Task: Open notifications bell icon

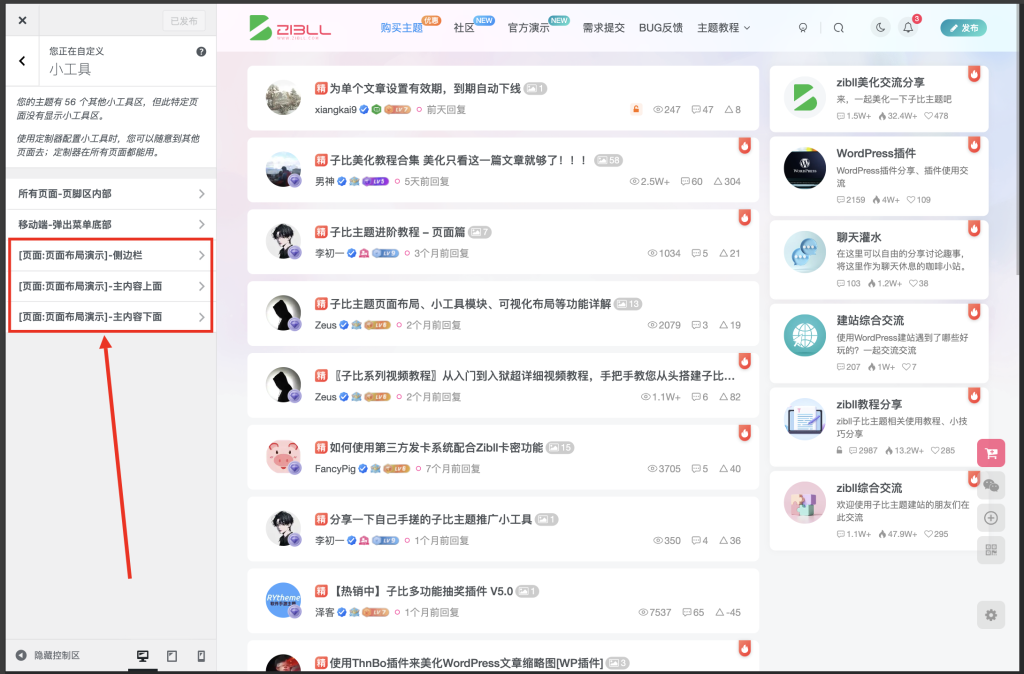Action: pos(908,27)
